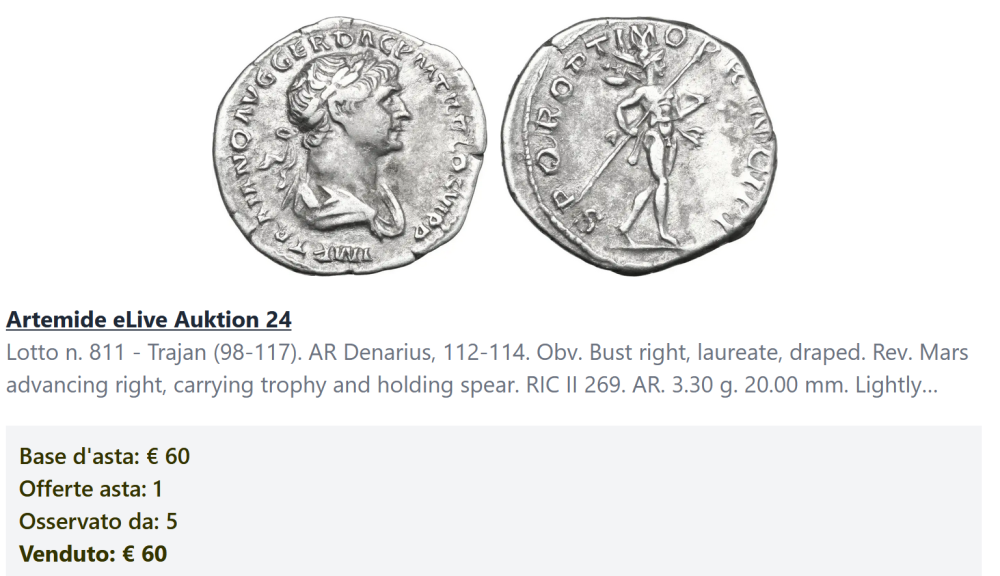Click the truncated ellipsis after "Lightly"
Image resolution: width=1000 pixels, height=576 pixels.
(930, 385)
